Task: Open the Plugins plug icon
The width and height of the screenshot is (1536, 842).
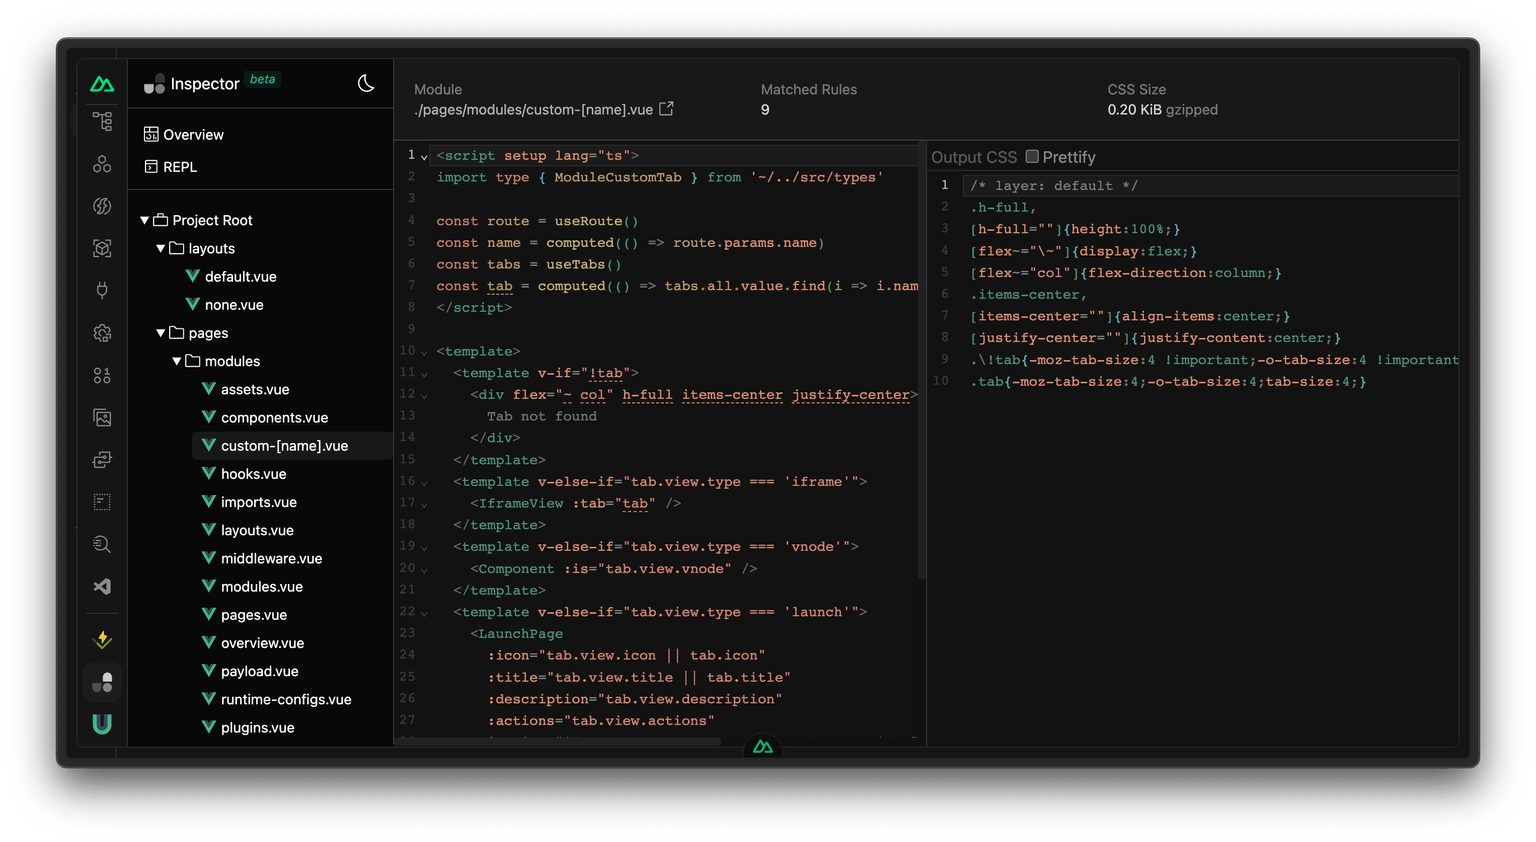Action: click(101, 290)
